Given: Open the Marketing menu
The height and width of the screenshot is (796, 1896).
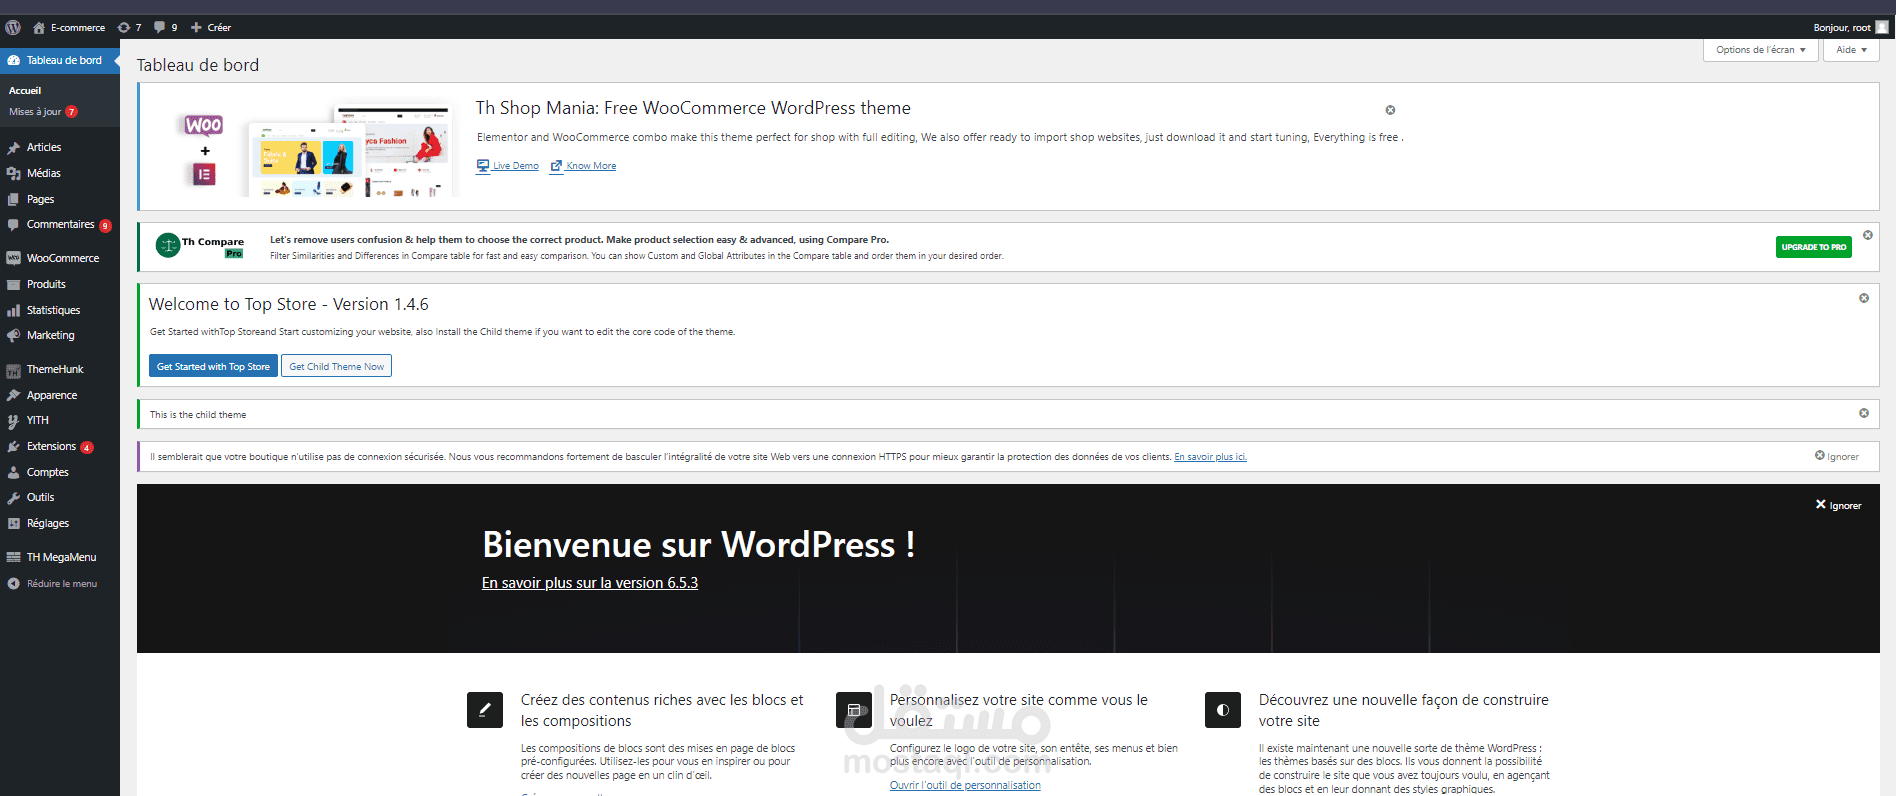Looking at the screenshot, I should 60,335.
